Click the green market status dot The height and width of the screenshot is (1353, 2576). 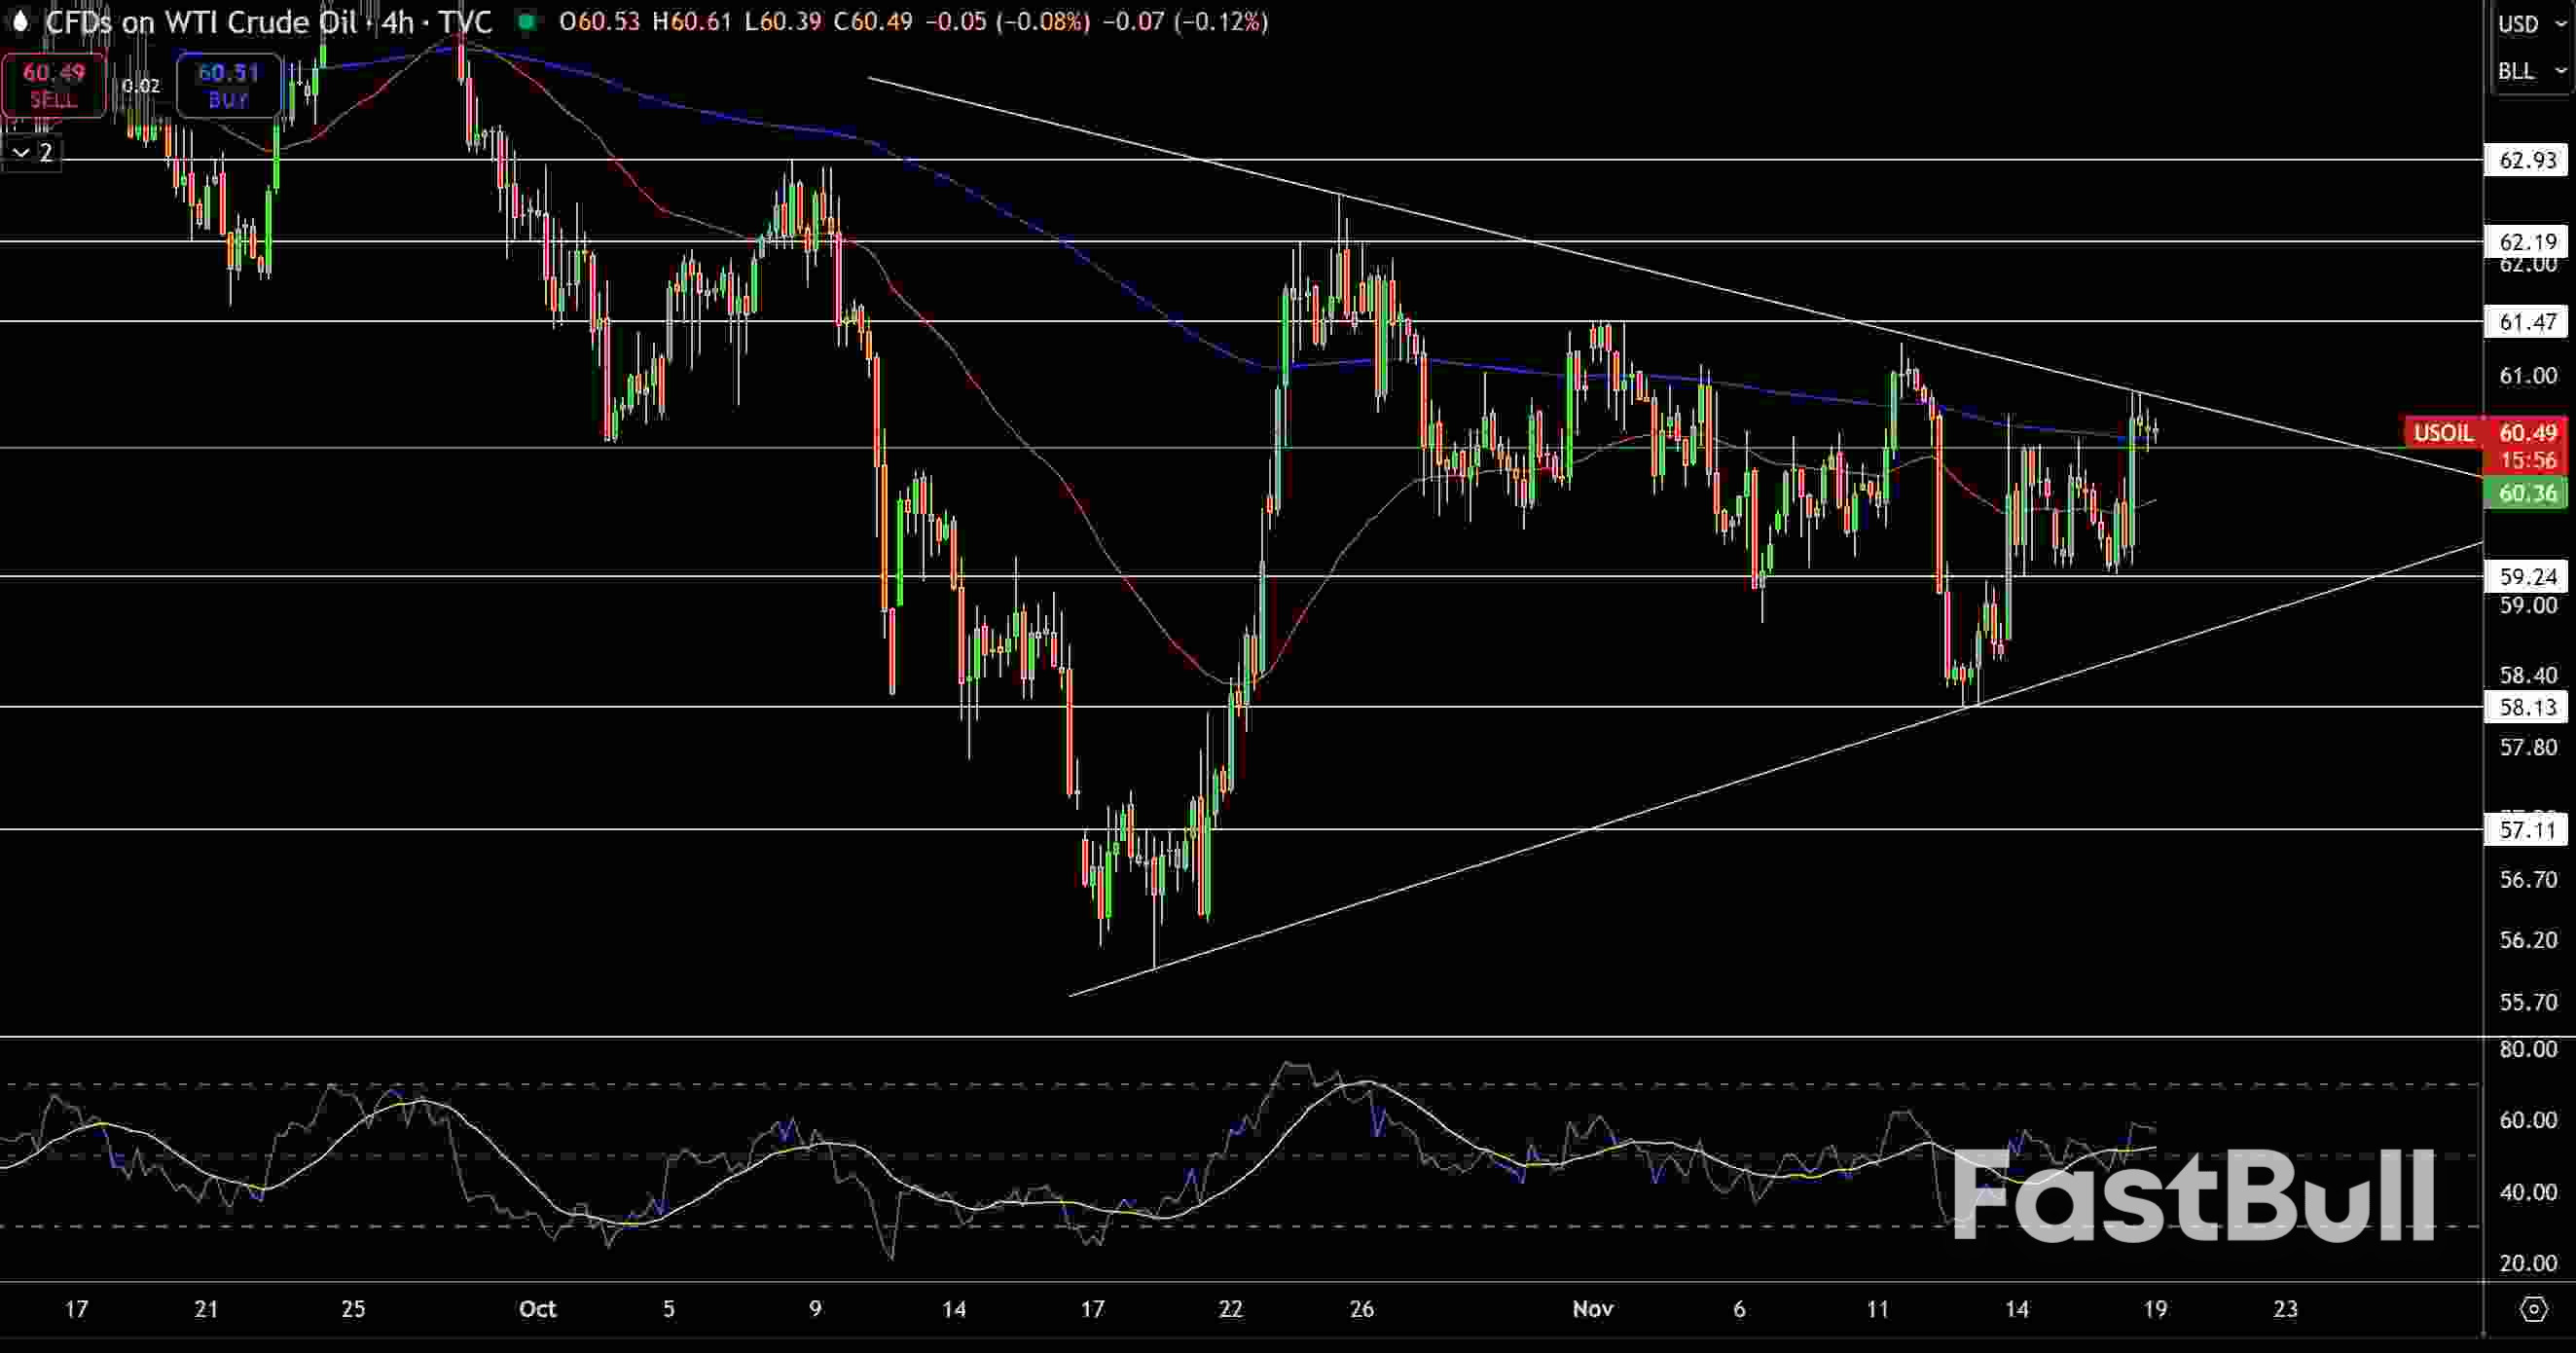click(527, 22)
